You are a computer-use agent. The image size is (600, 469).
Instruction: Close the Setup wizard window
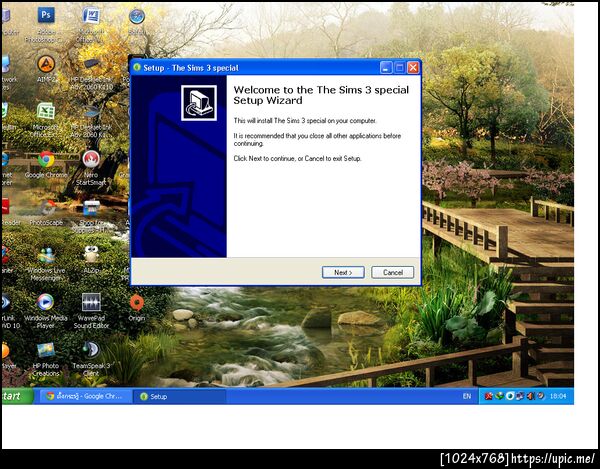pos(412,68)
